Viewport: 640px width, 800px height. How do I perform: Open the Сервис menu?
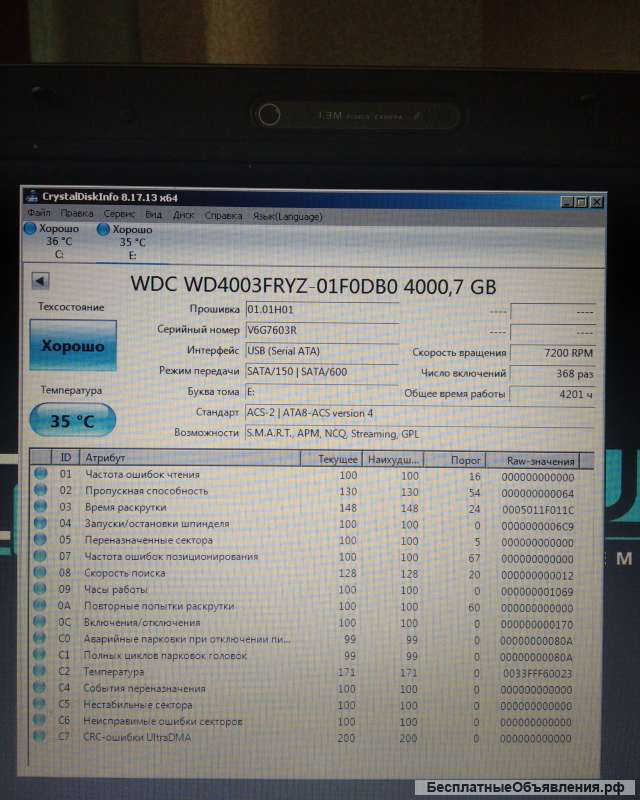tap(119, 214)
